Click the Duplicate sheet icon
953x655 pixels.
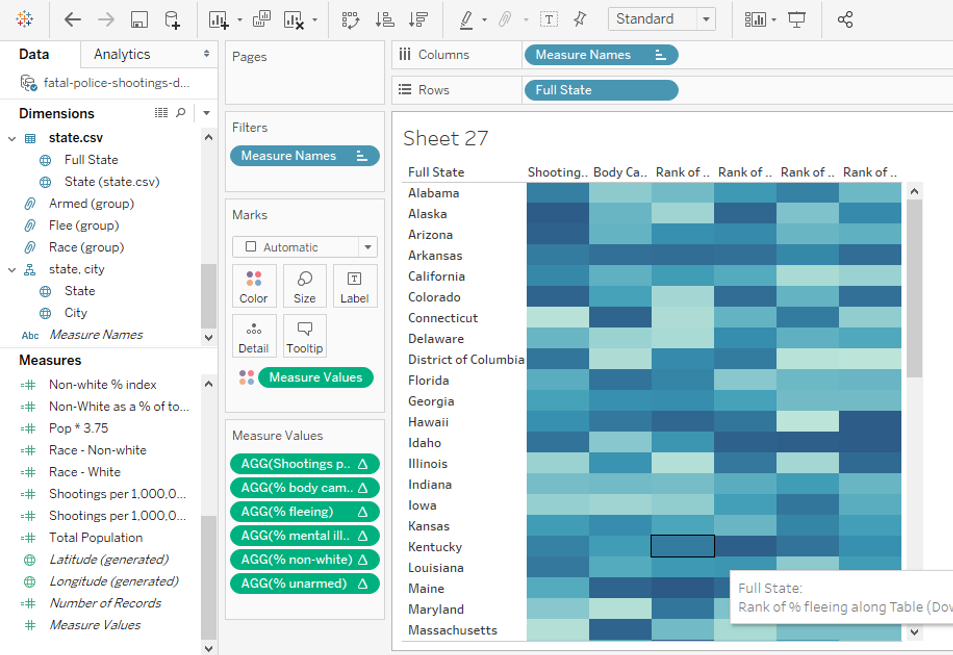pos(261,19)
